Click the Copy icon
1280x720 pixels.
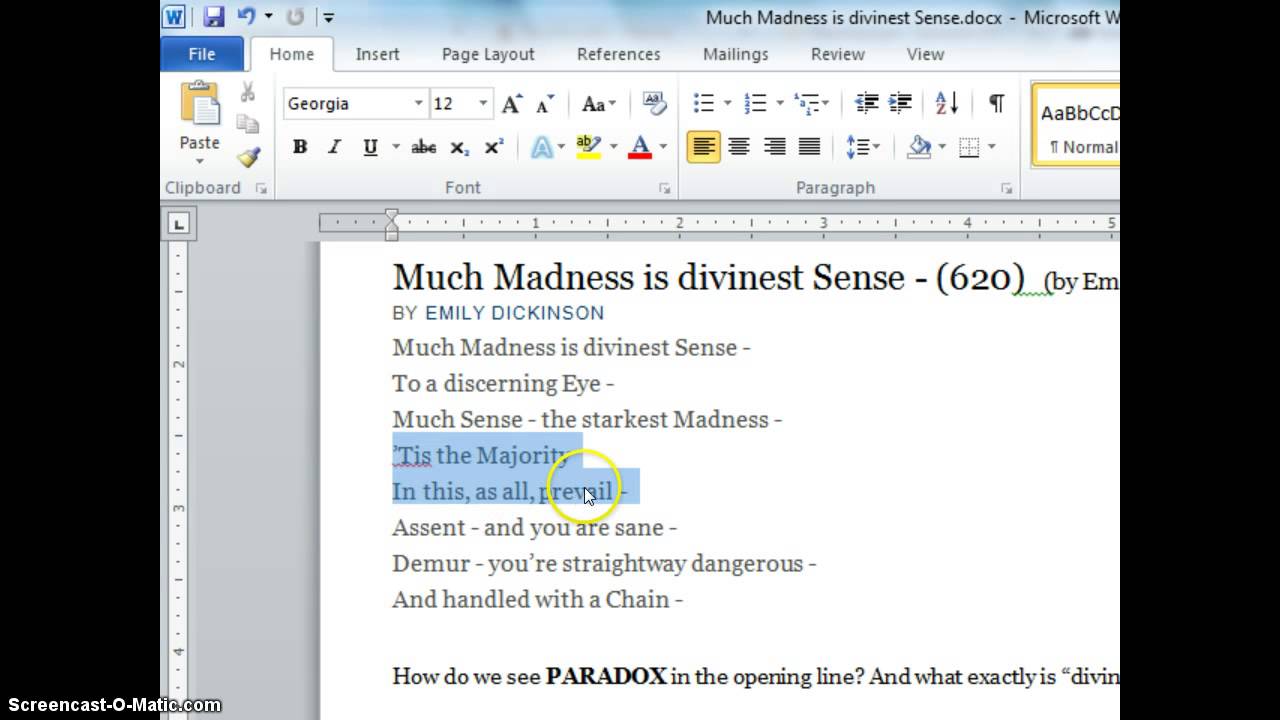point(248,124)
